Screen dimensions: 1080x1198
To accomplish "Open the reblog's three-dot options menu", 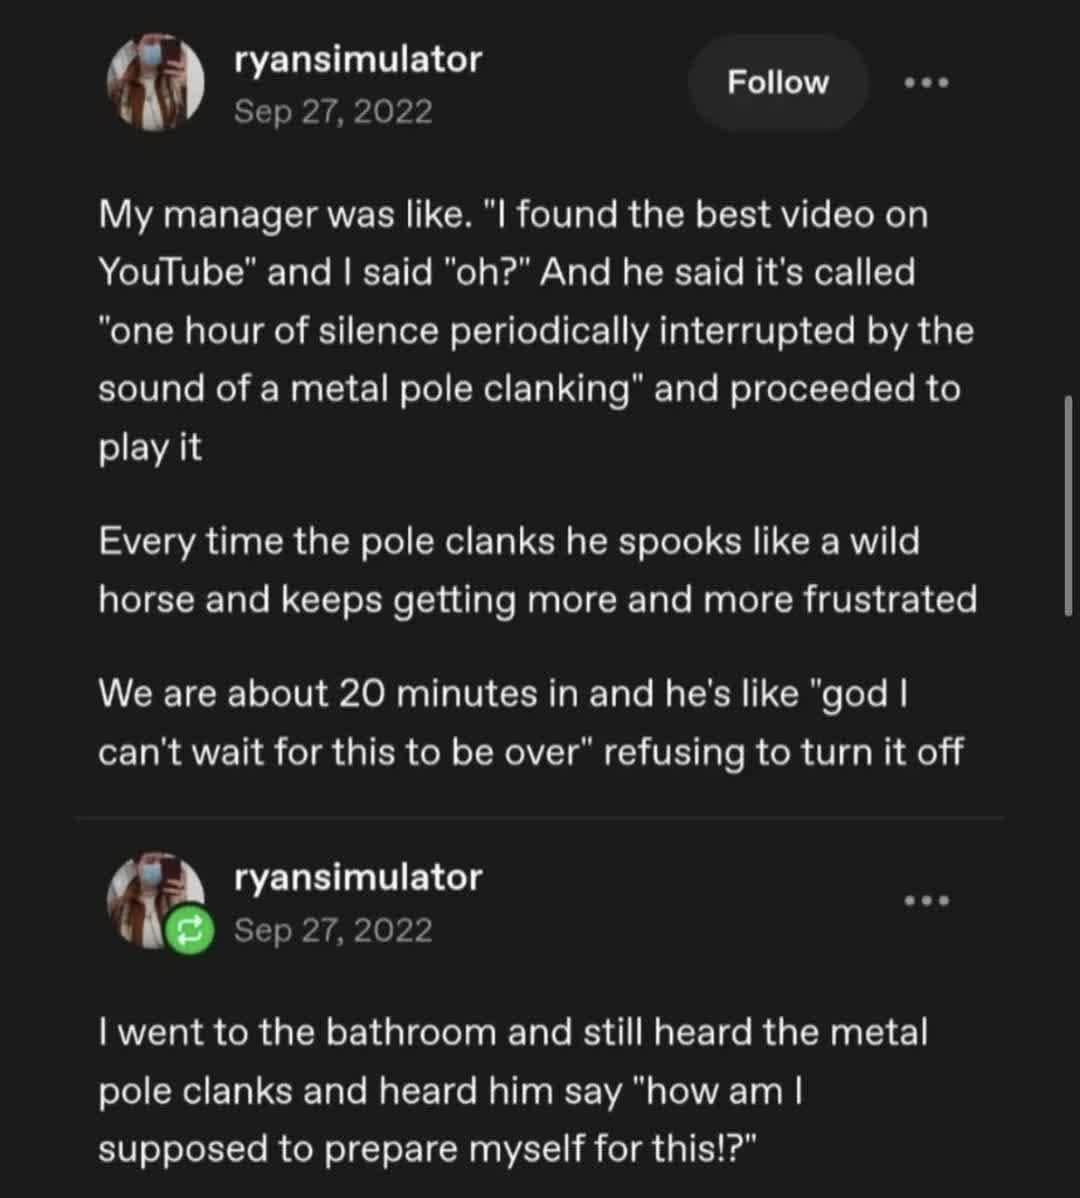I will pos(925,901).
